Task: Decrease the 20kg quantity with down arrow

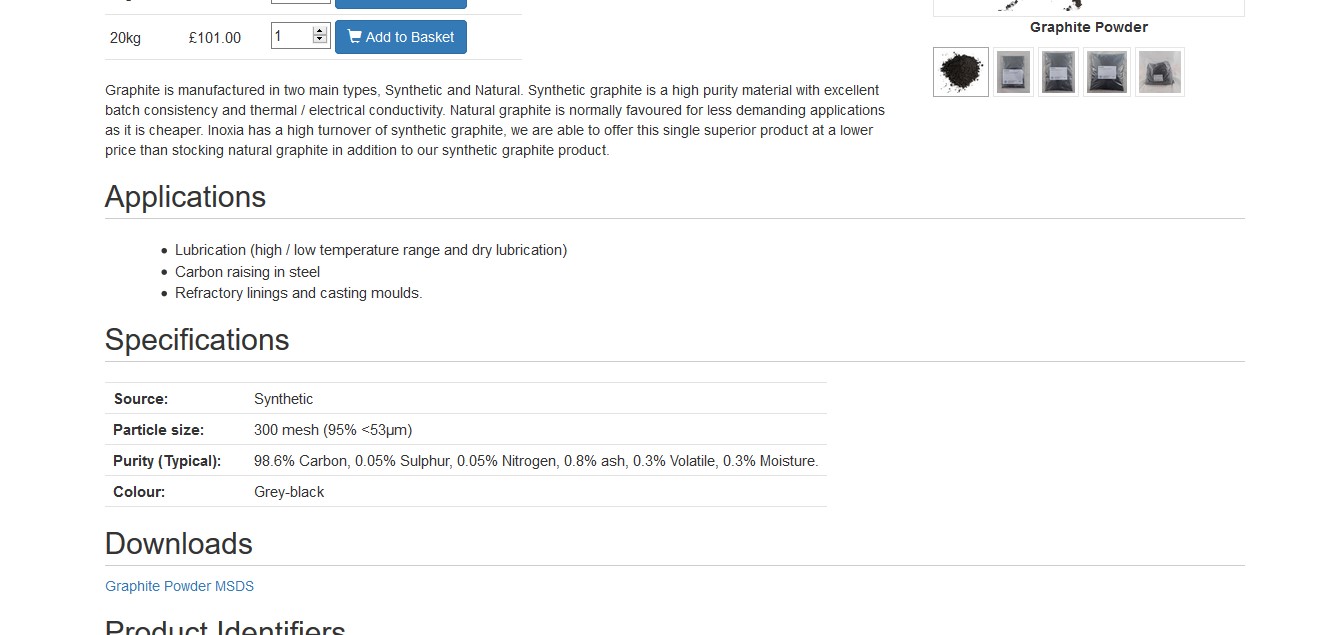Action: pyautogui.click(x=320, y=41)
